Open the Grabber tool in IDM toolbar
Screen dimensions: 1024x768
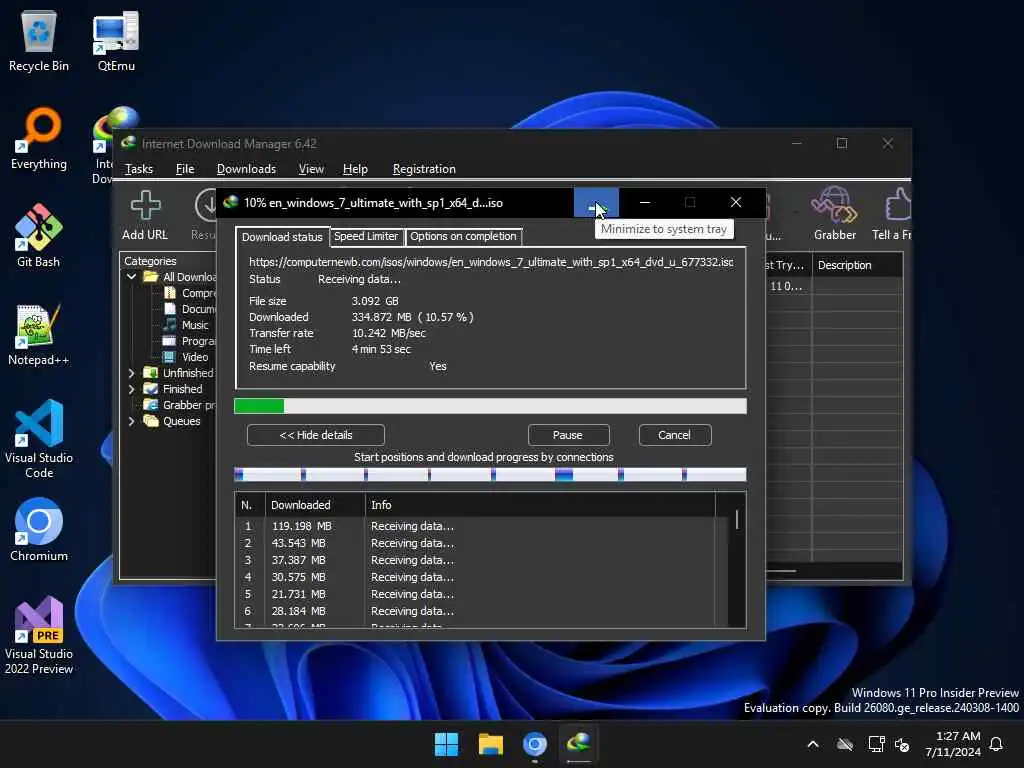[x=835, y=214]
